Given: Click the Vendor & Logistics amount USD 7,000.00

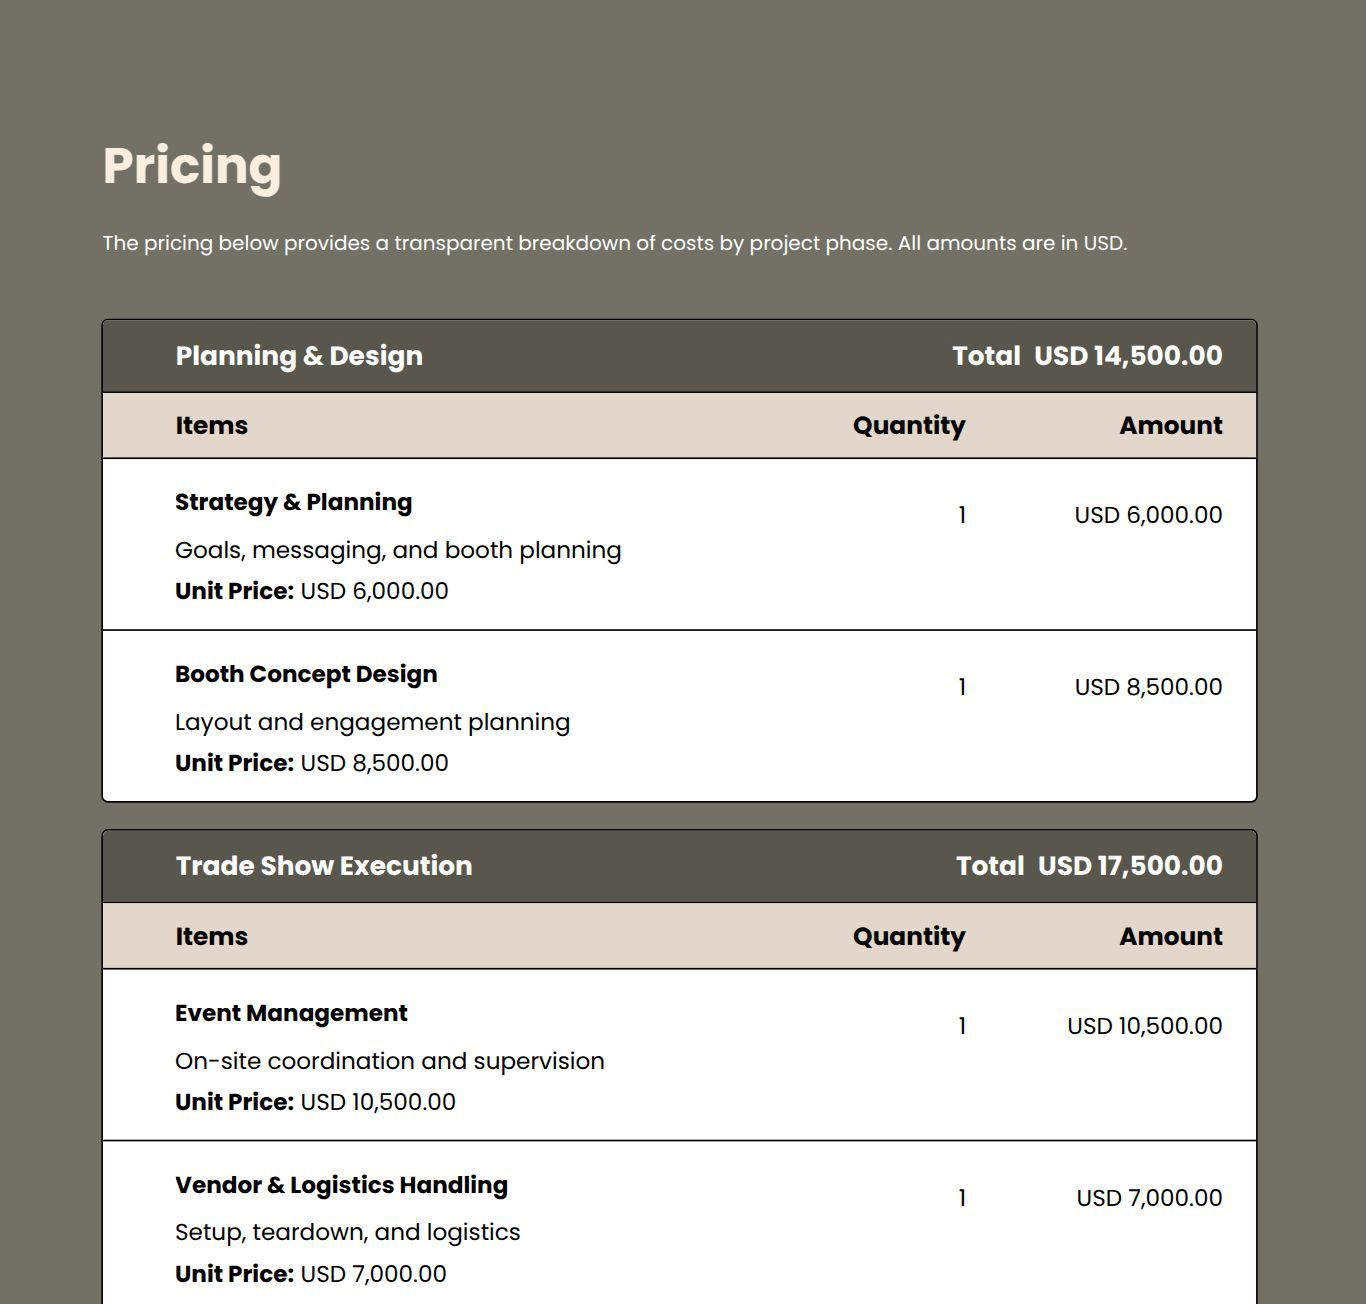Looking at the screenshot, I should pyautogui.click(x=1149, y=1198).
